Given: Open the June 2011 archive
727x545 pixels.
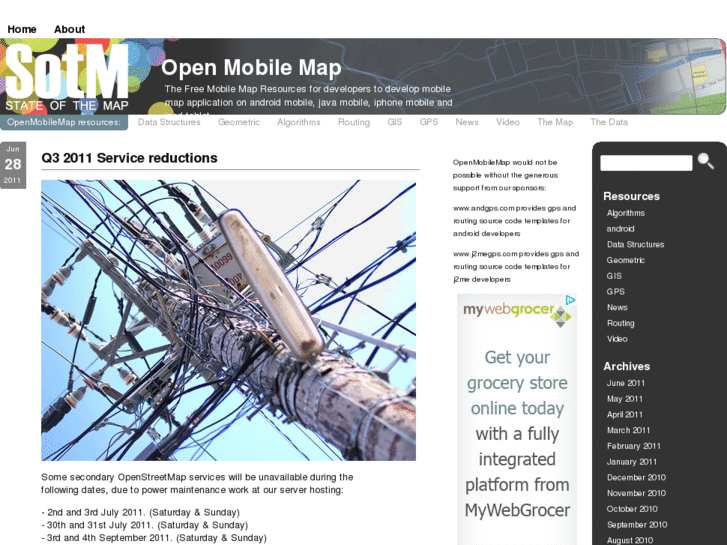Looking at the screenshot, I should point(625,383).
